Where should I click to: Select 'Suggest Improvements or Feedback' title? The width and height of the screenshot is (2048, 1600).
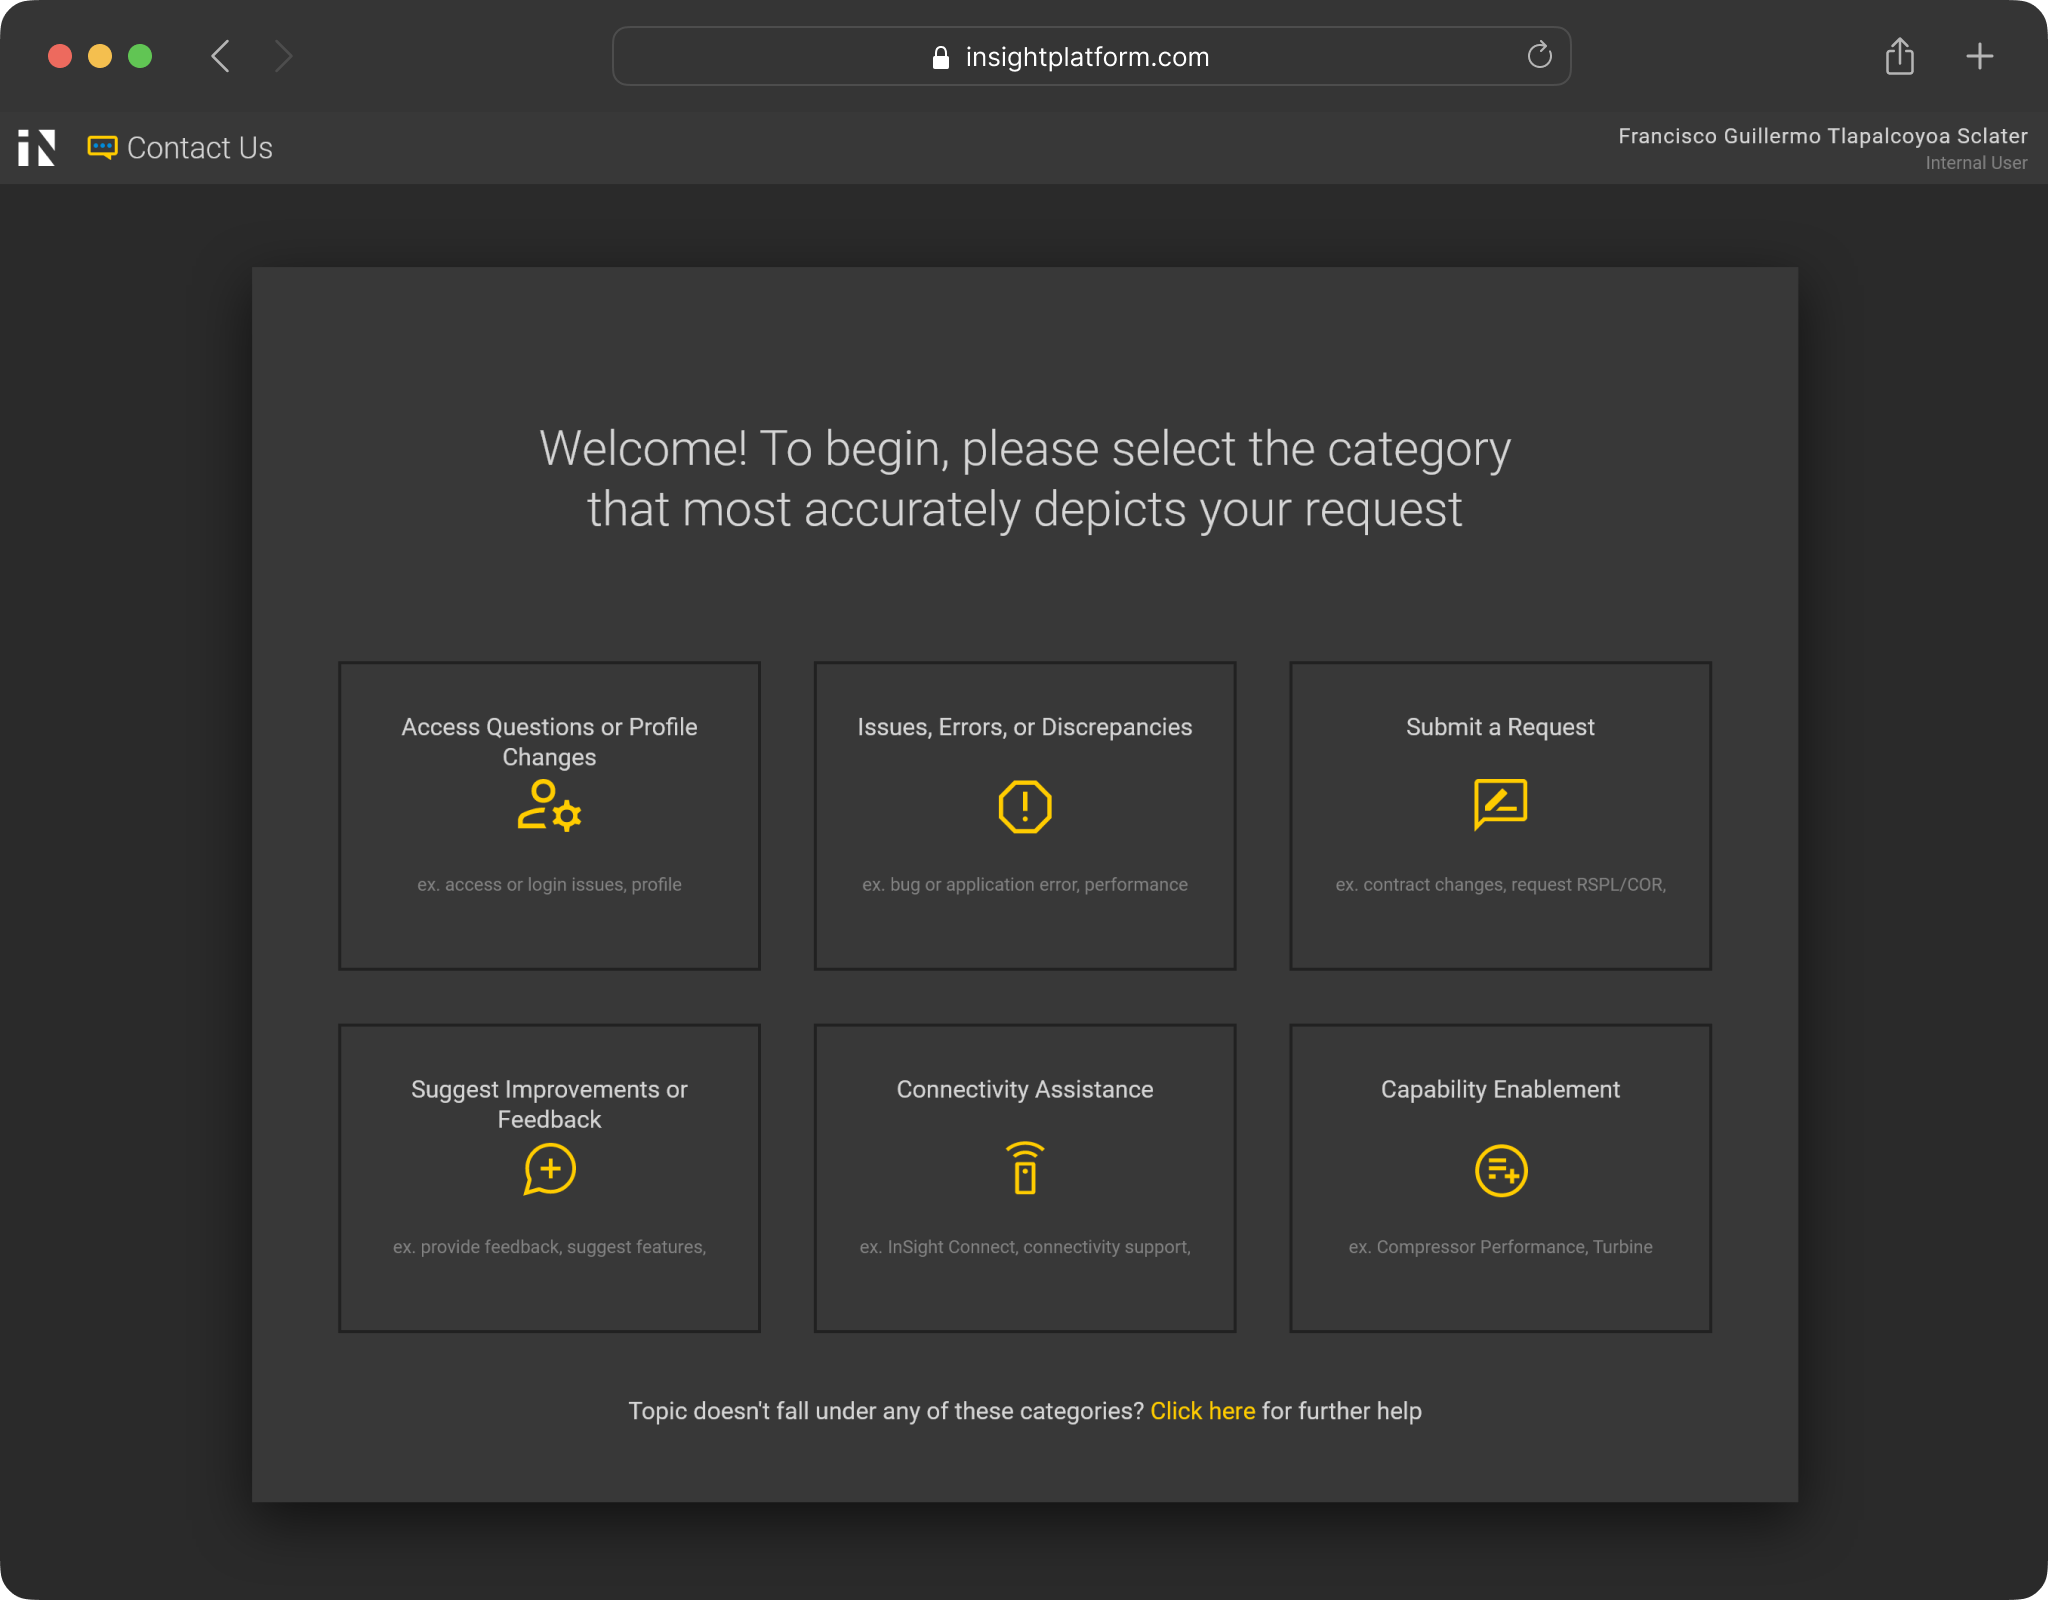coord(549,1104)
